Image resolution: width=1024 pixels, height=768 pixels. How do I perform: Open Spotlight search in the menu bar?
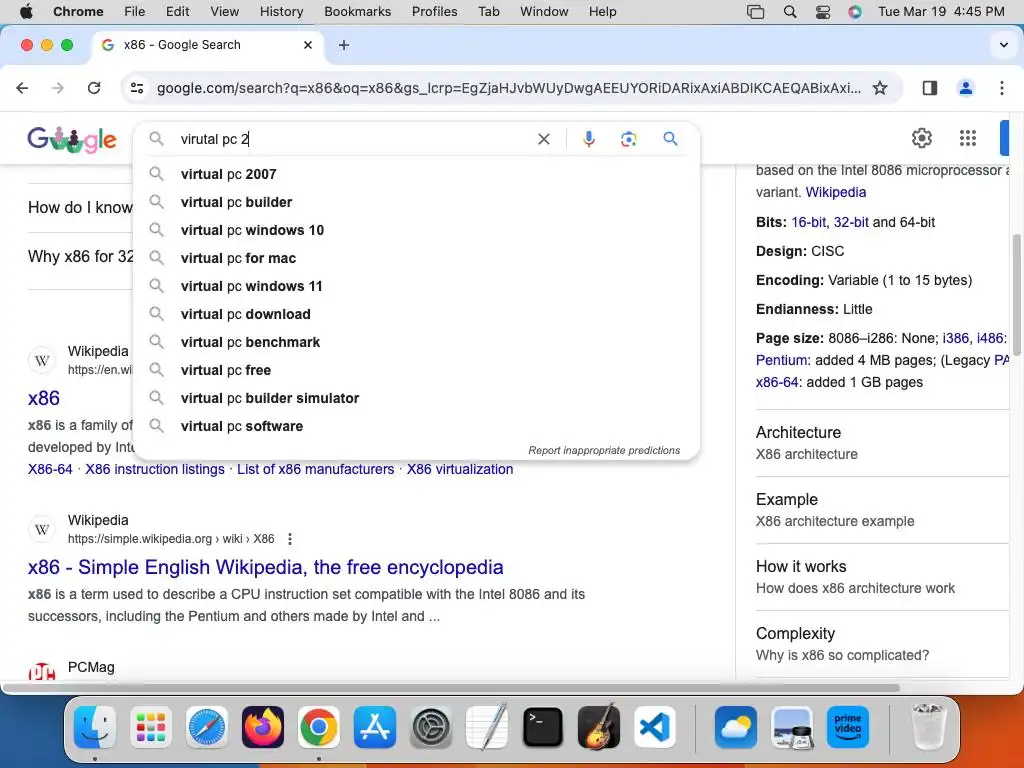pos(790,12)
